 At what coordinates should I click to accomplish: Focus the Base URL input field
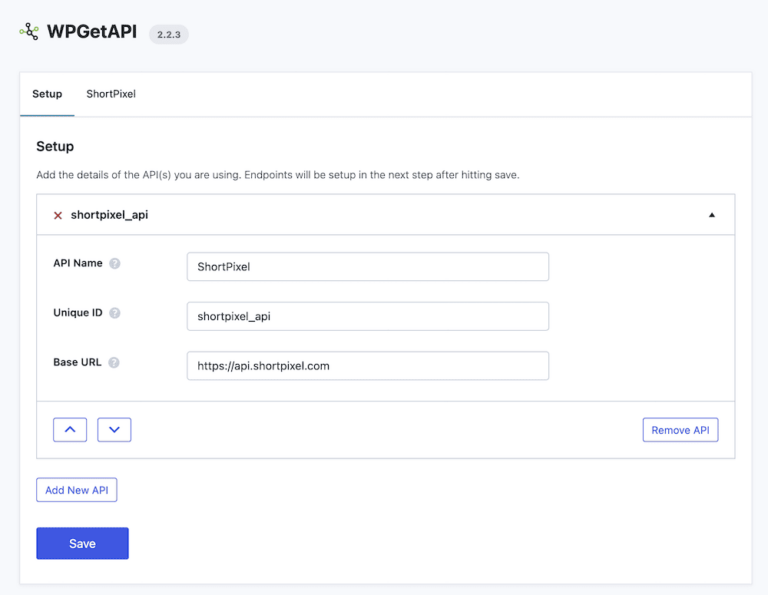(368, 365)
